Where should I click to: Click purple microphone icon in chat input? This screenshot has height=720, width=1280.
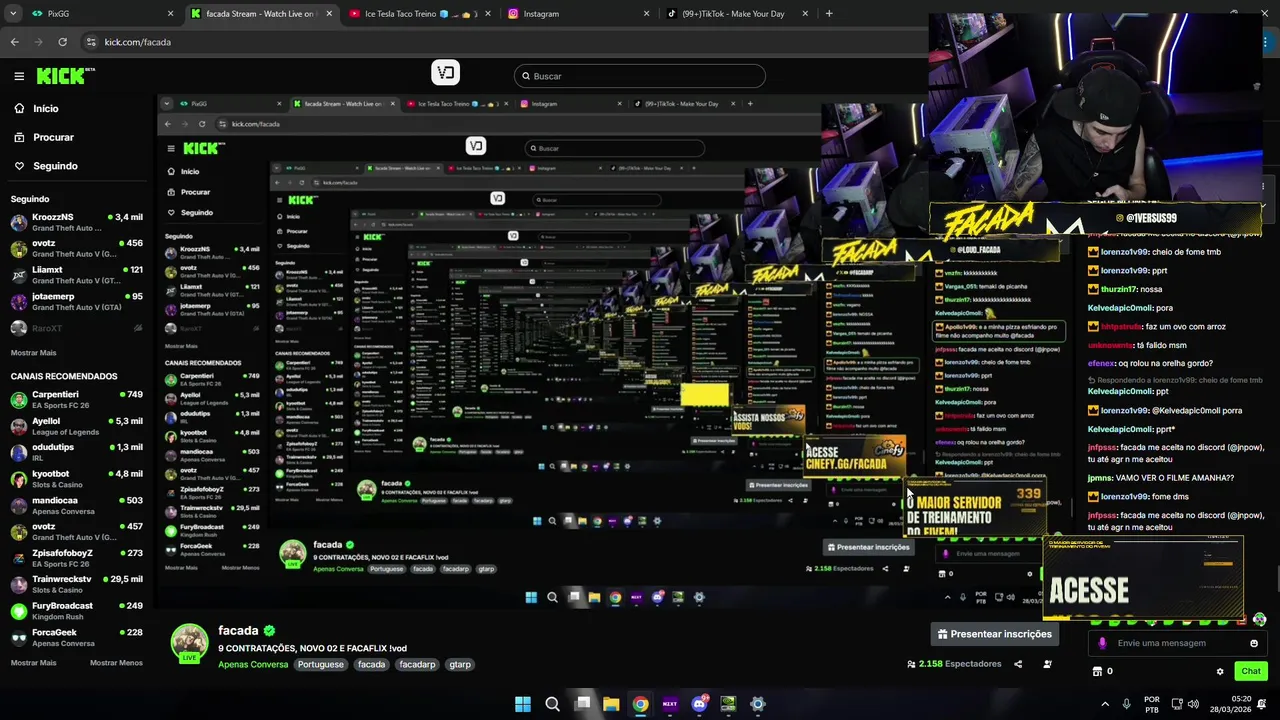click(1102, 643)
